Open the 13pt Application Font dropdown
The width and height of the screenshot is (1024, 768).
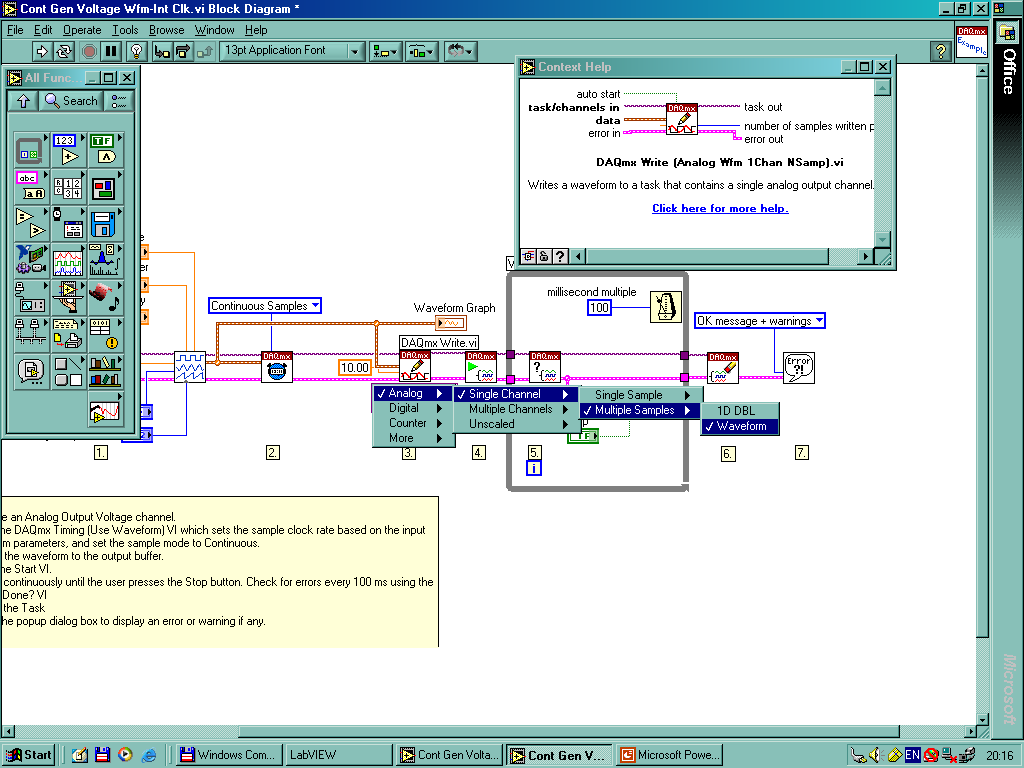[x=291, y=50]
